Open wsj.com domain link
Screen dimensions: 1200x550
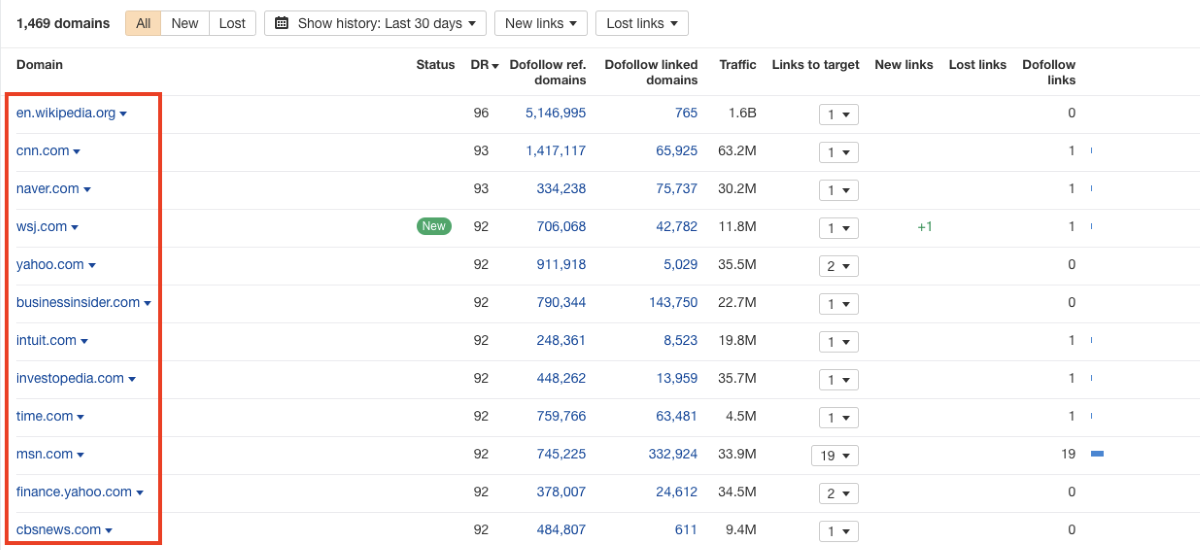point(42,227)
